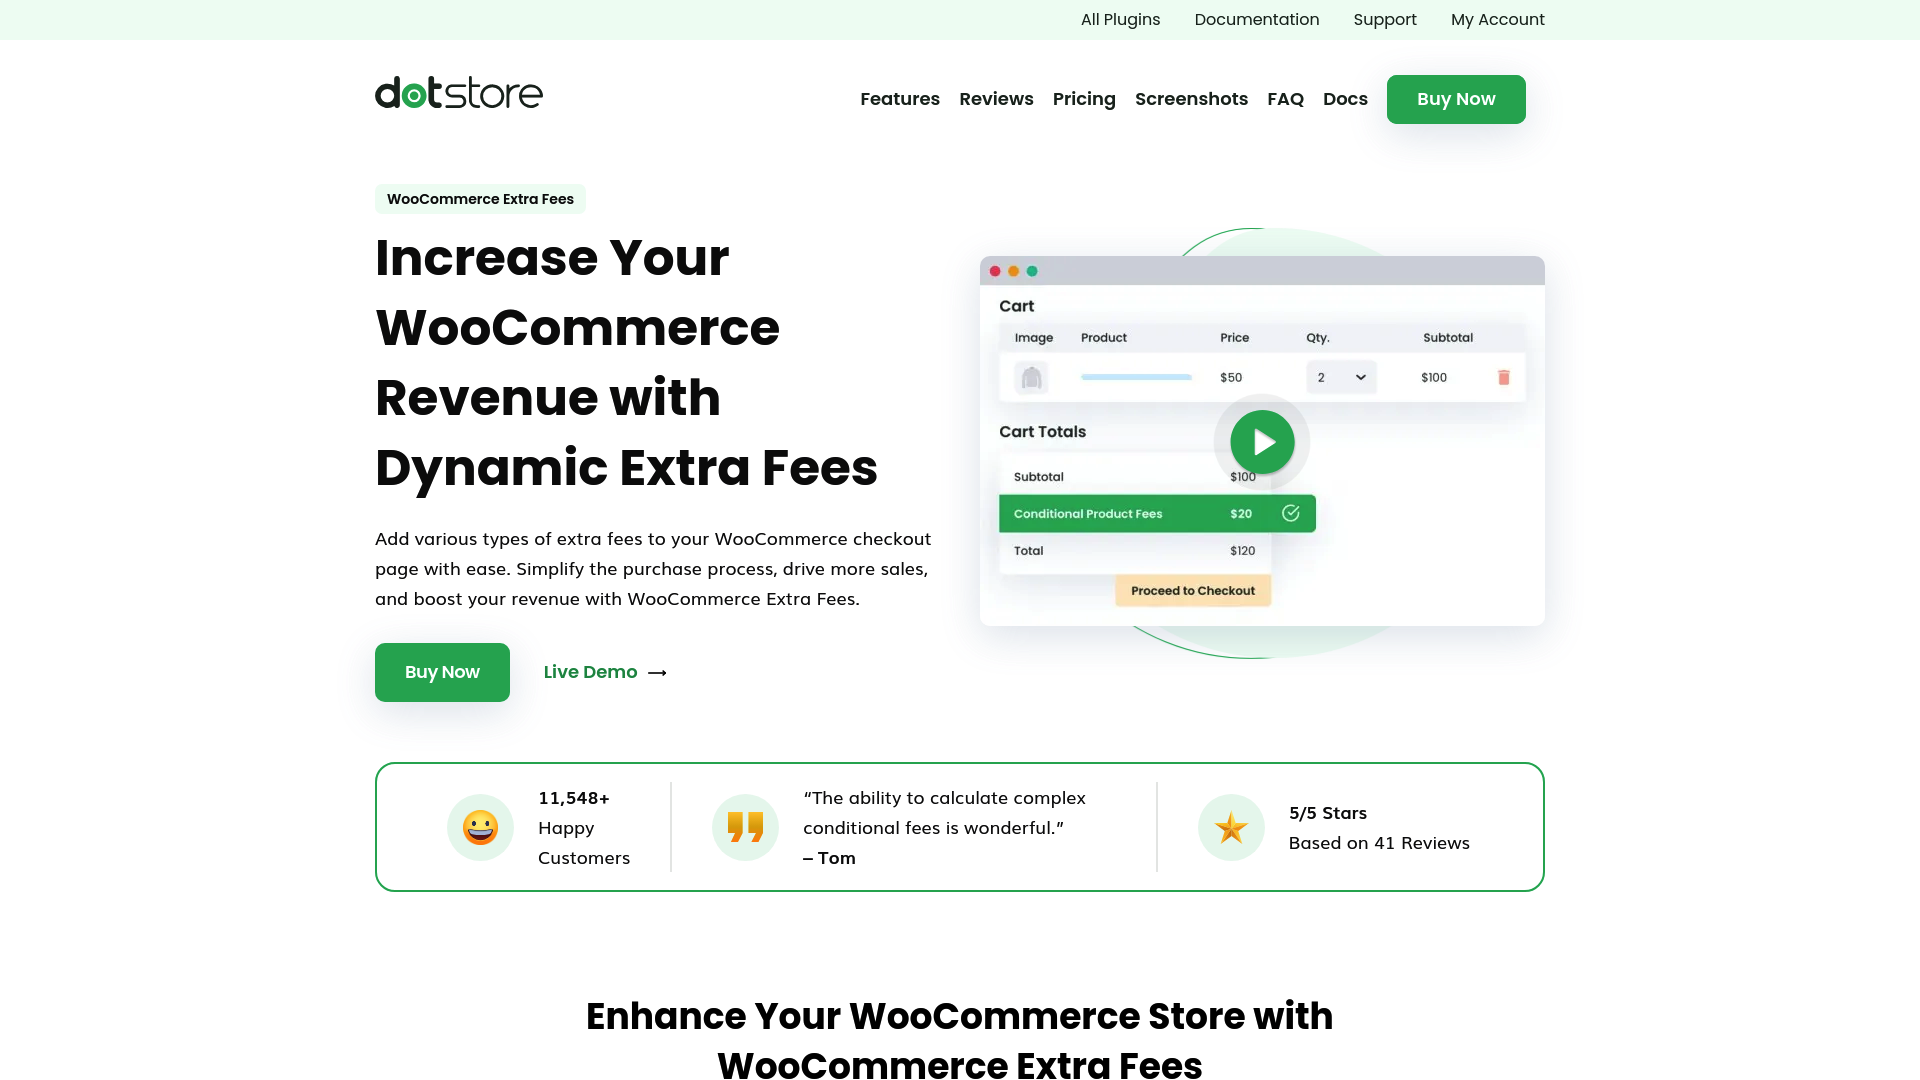The image size is (1920, 1080).
Task: Click the product image thumbnail in cart
Action: pos(1033,377)
